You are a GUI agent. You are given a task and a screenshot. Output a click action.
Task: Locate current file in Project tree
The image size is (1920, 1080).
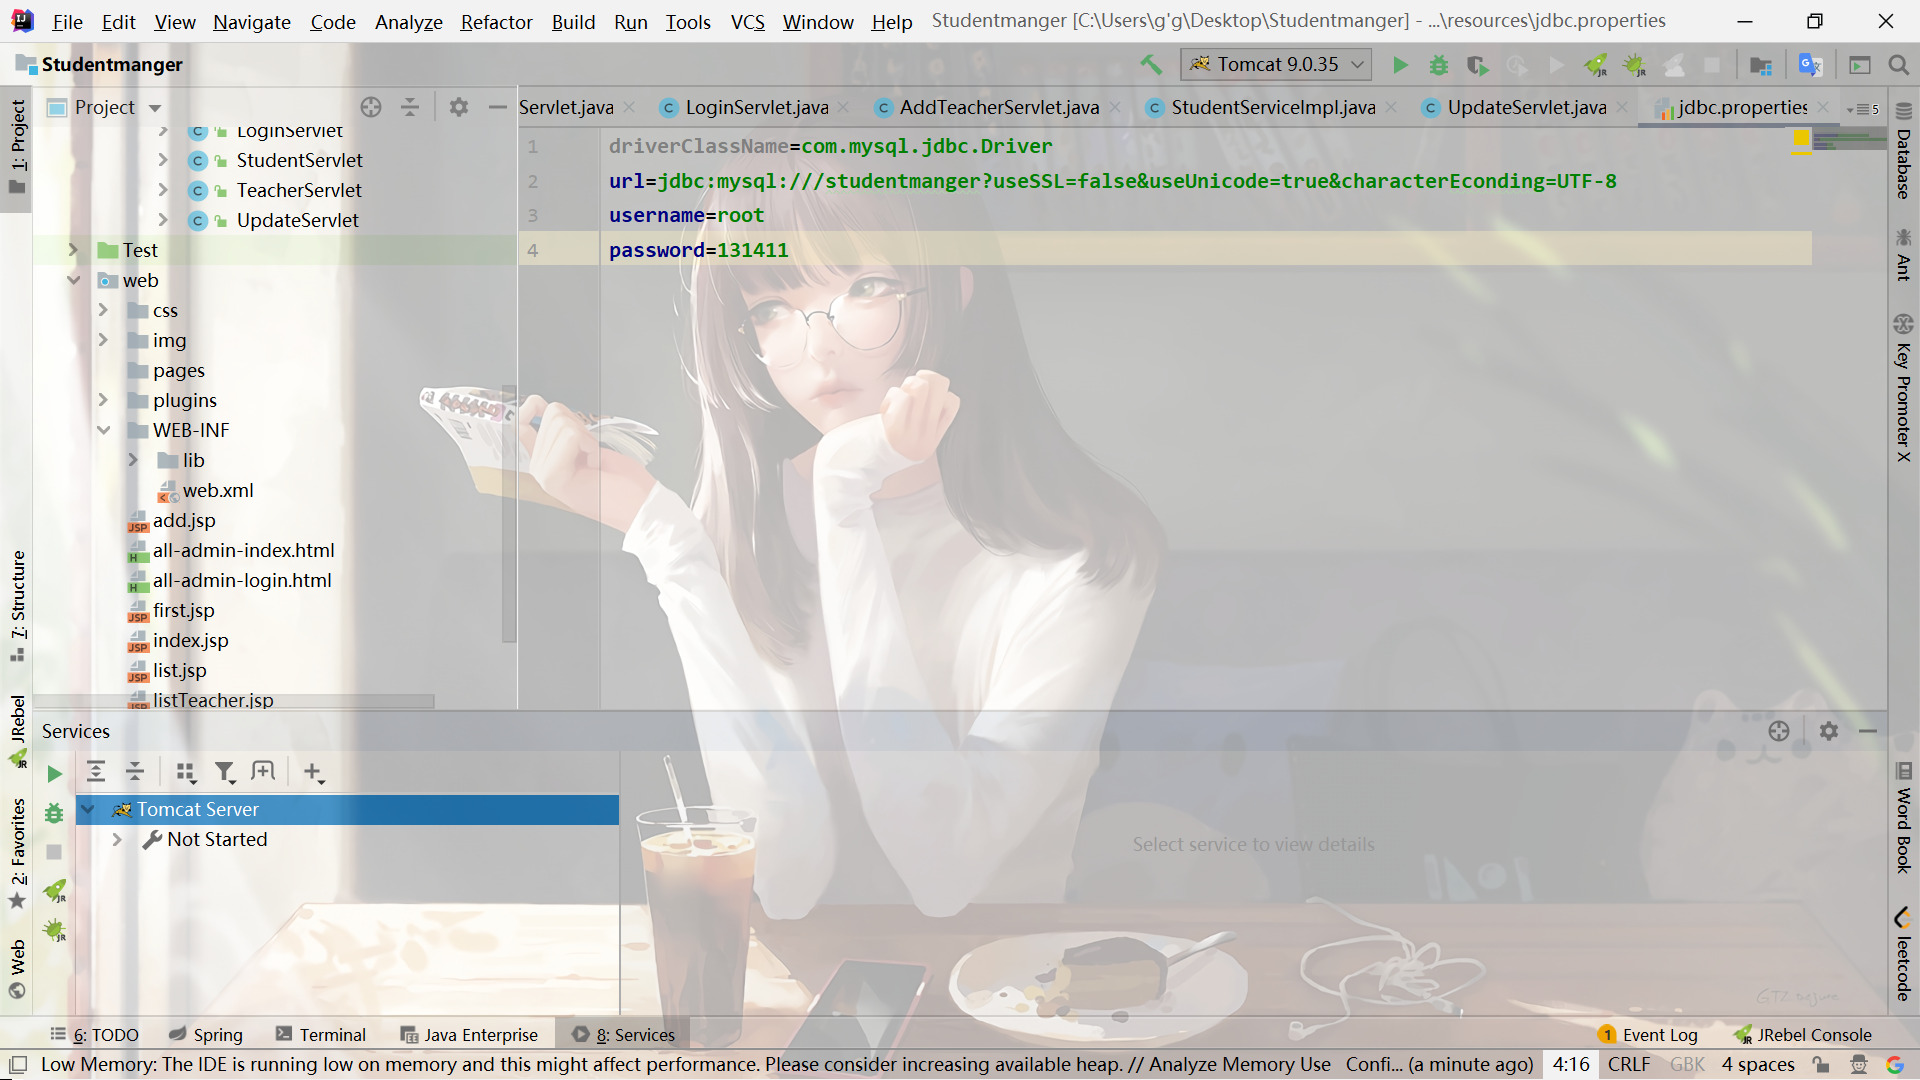[371, 107]
